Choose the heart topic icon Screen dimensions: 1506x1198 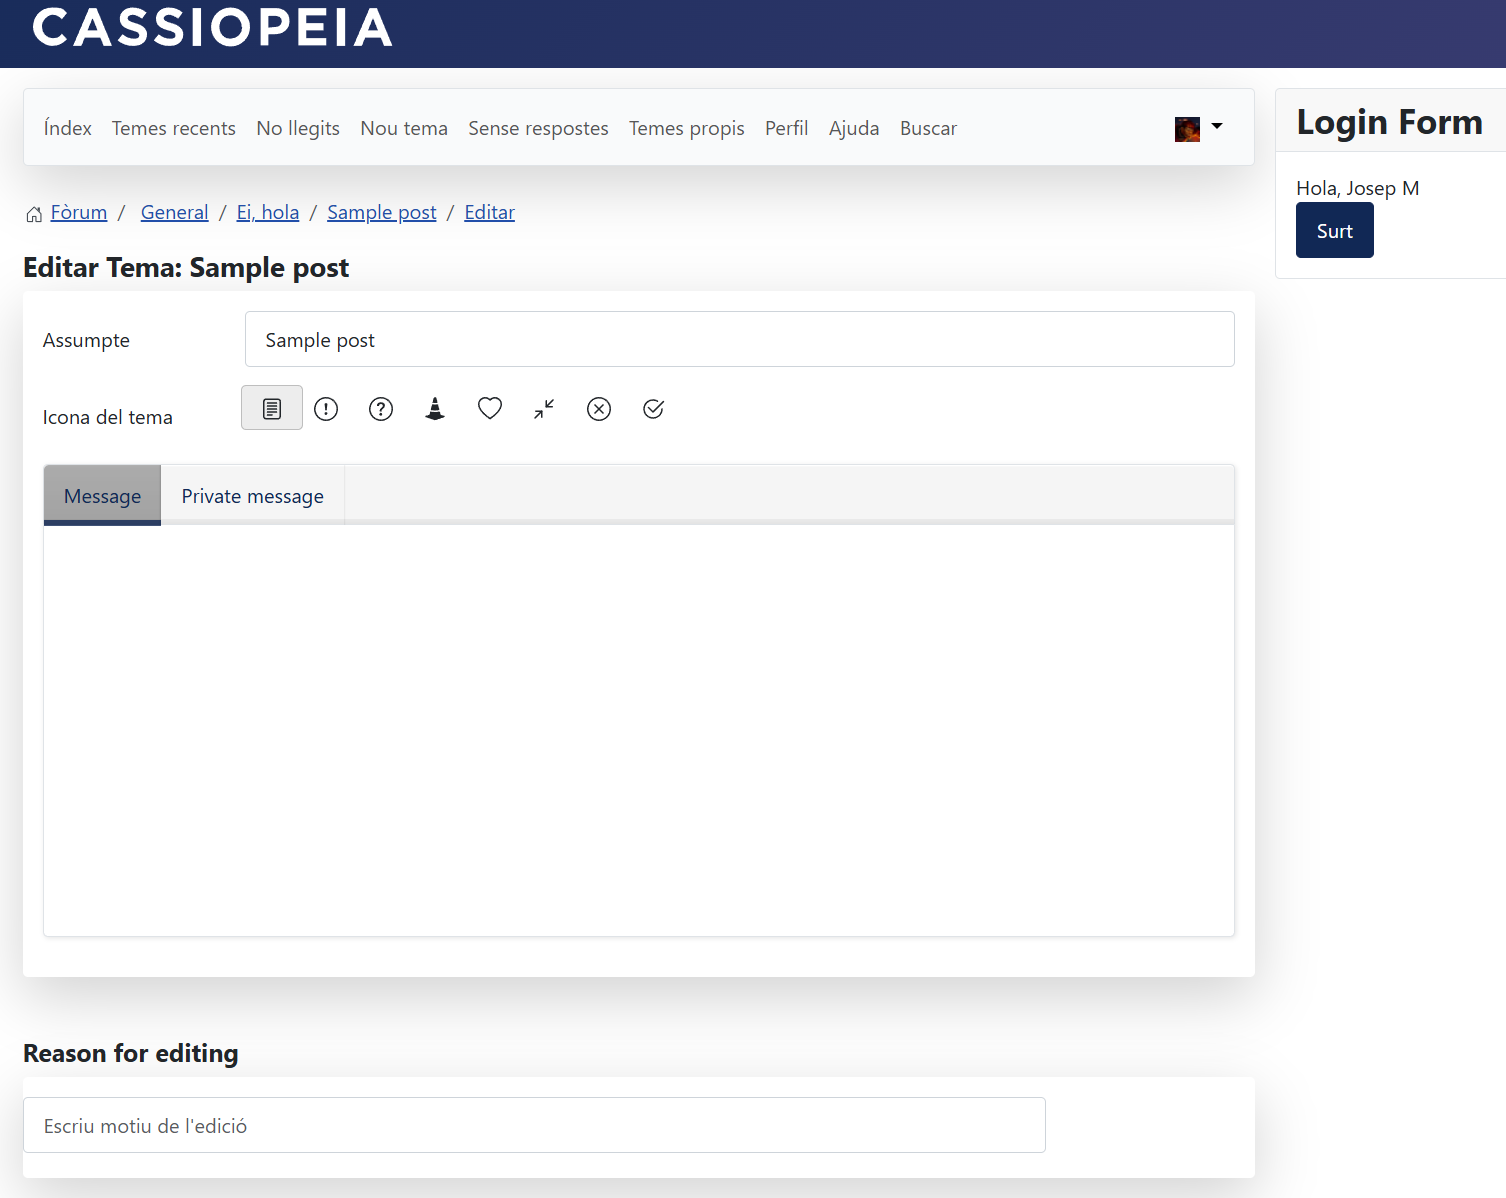(x=490, y=409)
